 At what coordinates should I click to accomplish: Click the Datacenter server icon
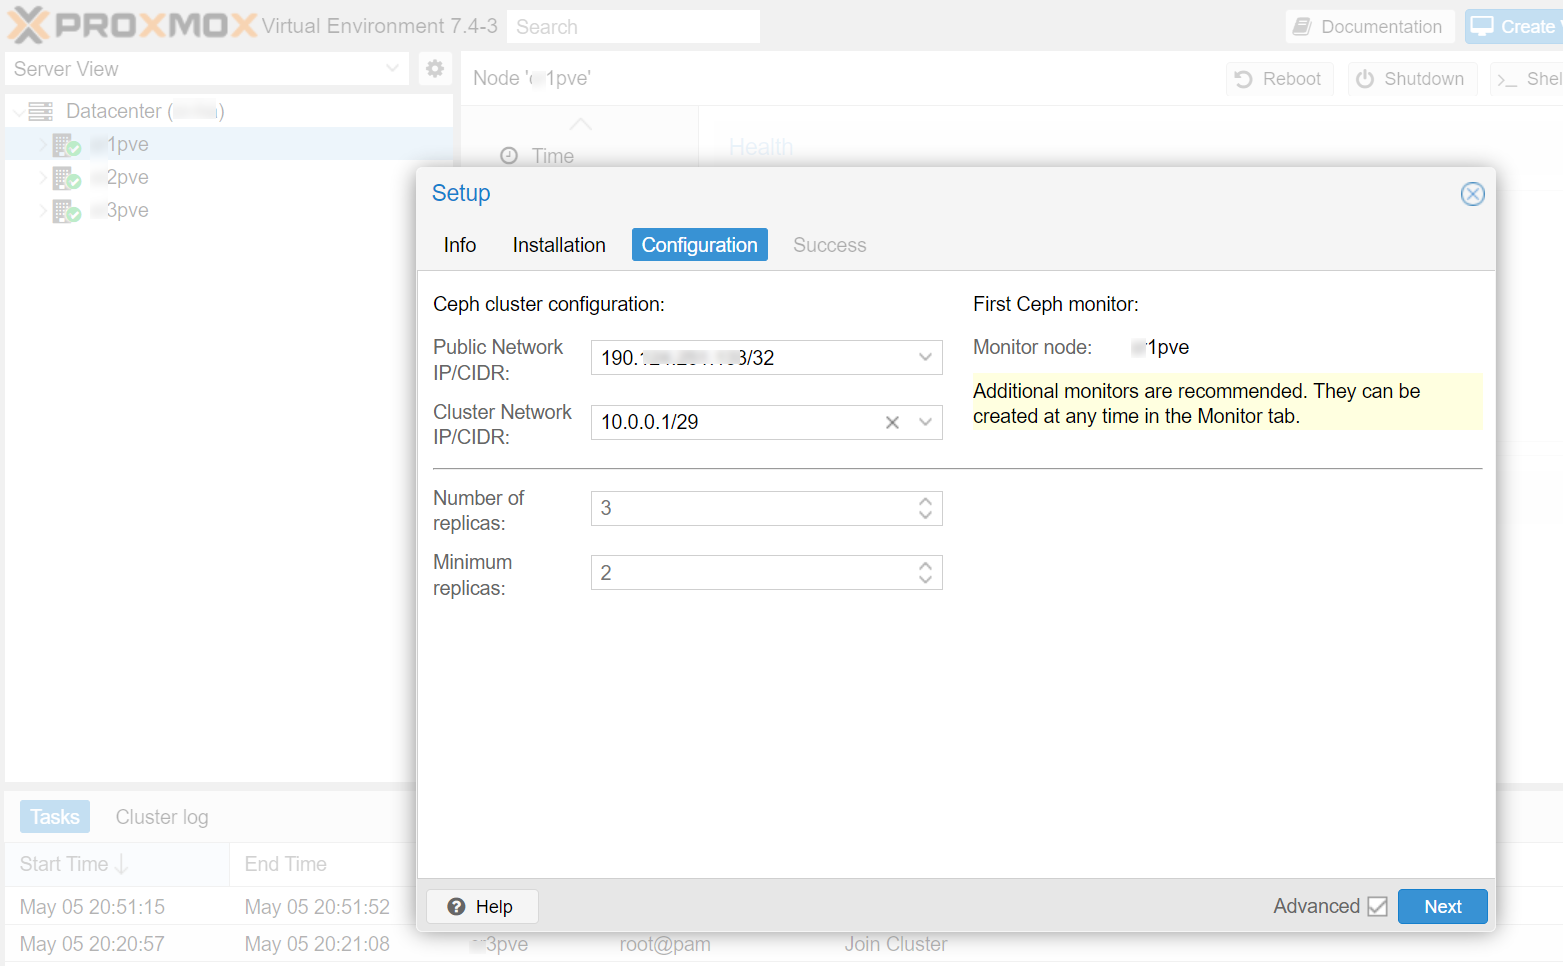point(41,111)
